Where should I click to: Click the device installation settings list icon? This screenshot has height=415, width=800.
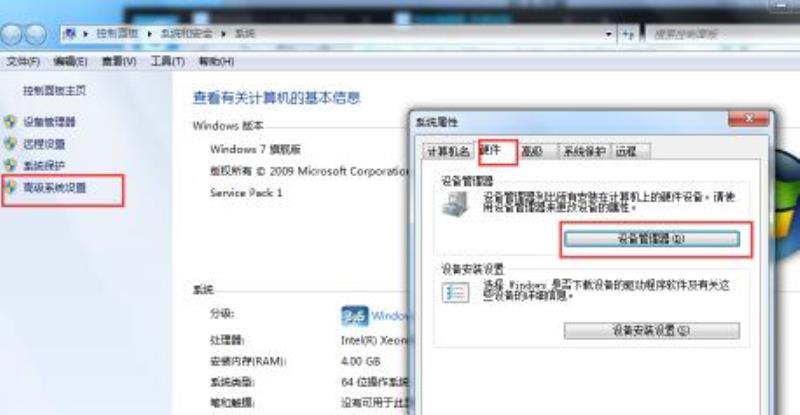(455, 292)
